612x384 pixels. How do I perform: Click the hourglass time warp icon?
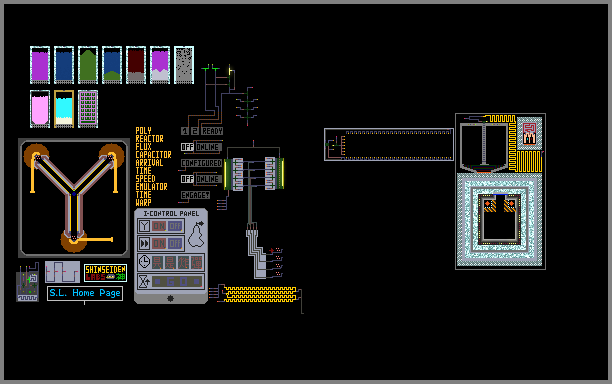pyautogui.click(x=144, y=281)
